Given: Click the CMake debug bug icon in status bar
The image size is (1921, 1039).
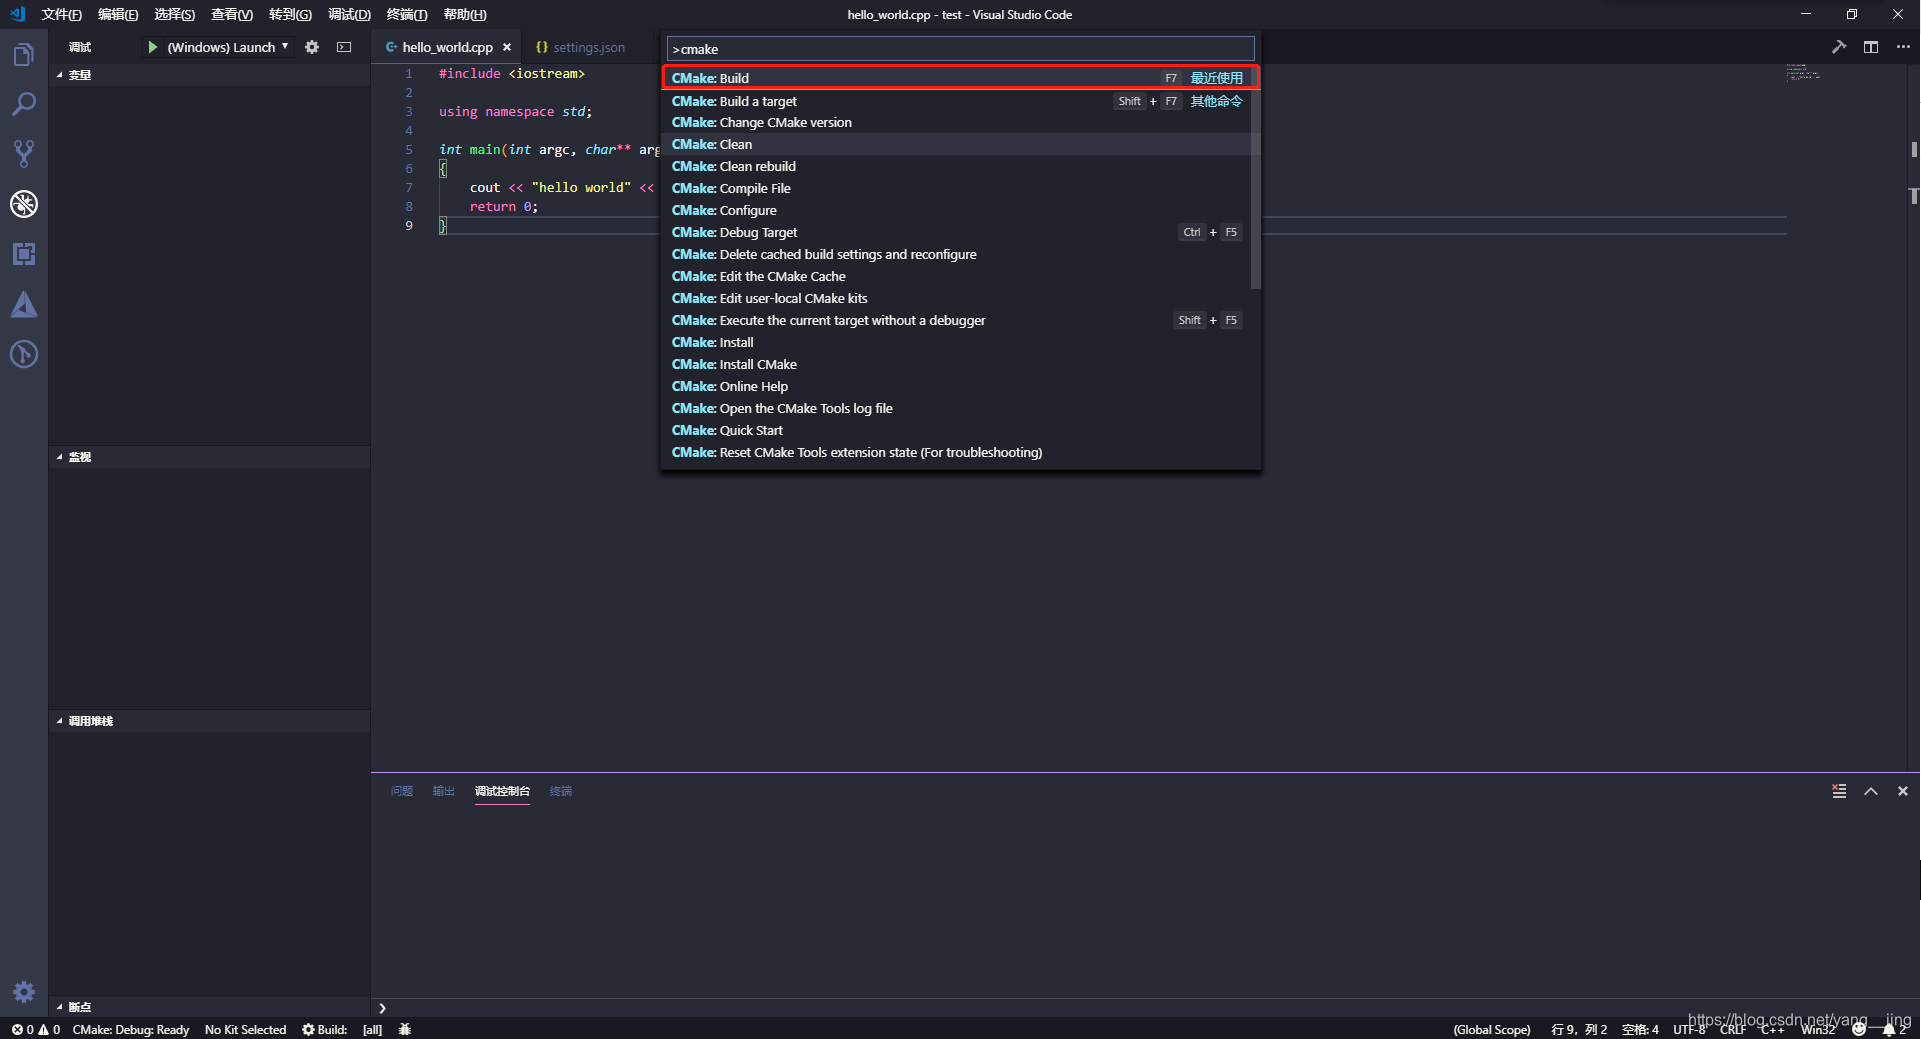Looking at the screenshot, I should point(405,1029).
